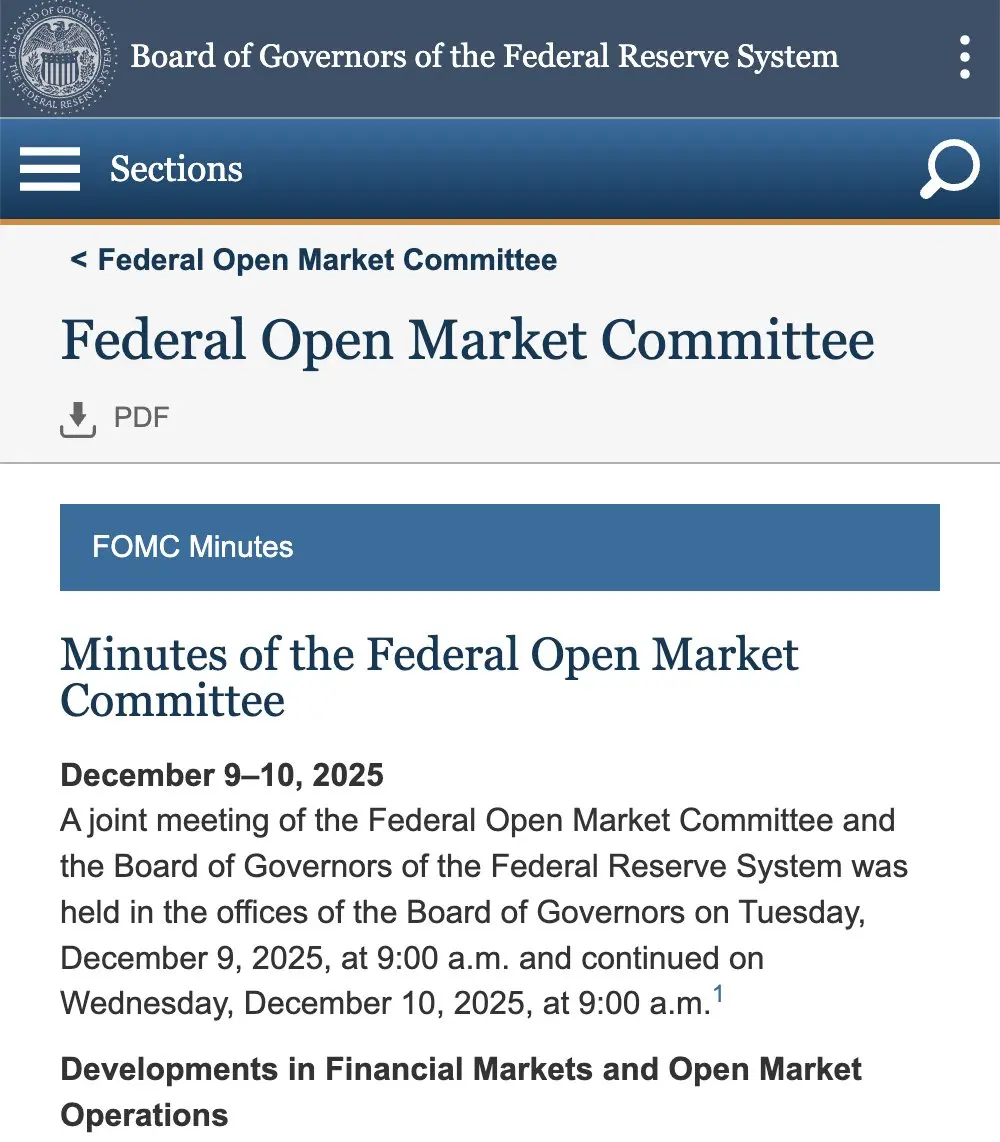
Task: Open the hamburger Sections menu icon
Action: [x=50, y=169]
